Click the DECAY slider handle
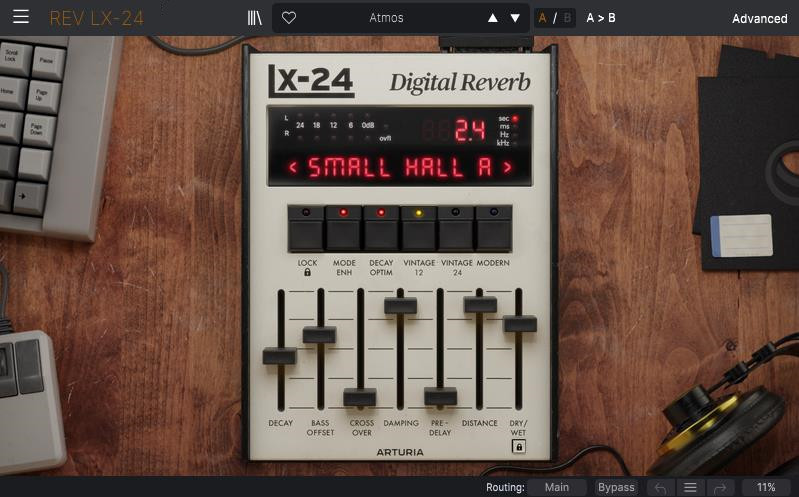This screenshot has height=497, width=799. tap(280, 356)
